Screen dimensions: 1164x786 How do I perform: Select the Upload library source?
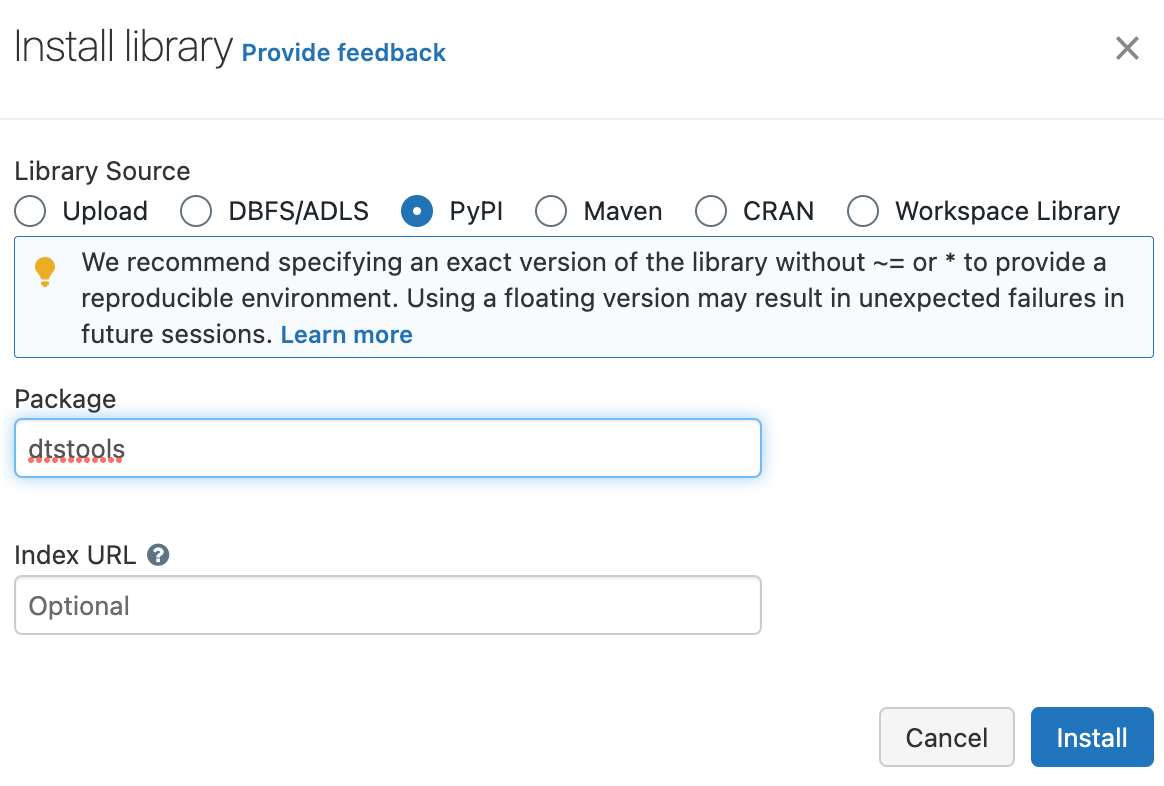(30, 211)
